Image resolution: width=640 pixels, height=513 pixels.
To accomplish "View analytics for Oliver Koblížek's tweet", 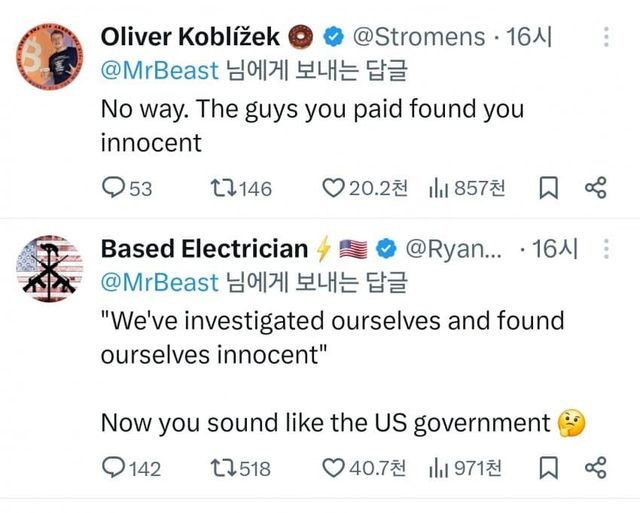I will pos(438,188).
